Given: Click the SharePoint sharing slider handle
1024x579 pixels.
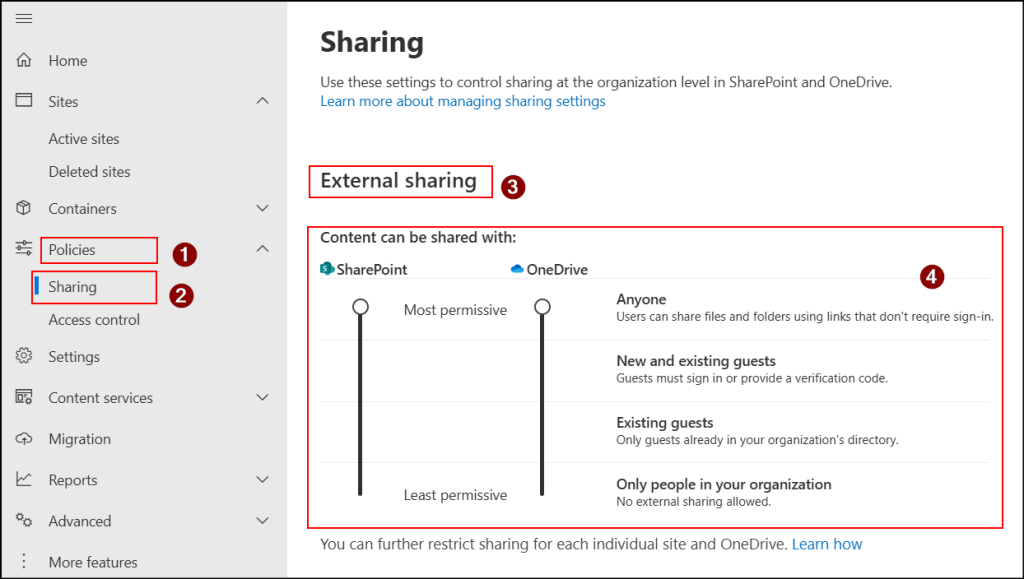Looking at the screenshot, I should (x=360, y=307).
